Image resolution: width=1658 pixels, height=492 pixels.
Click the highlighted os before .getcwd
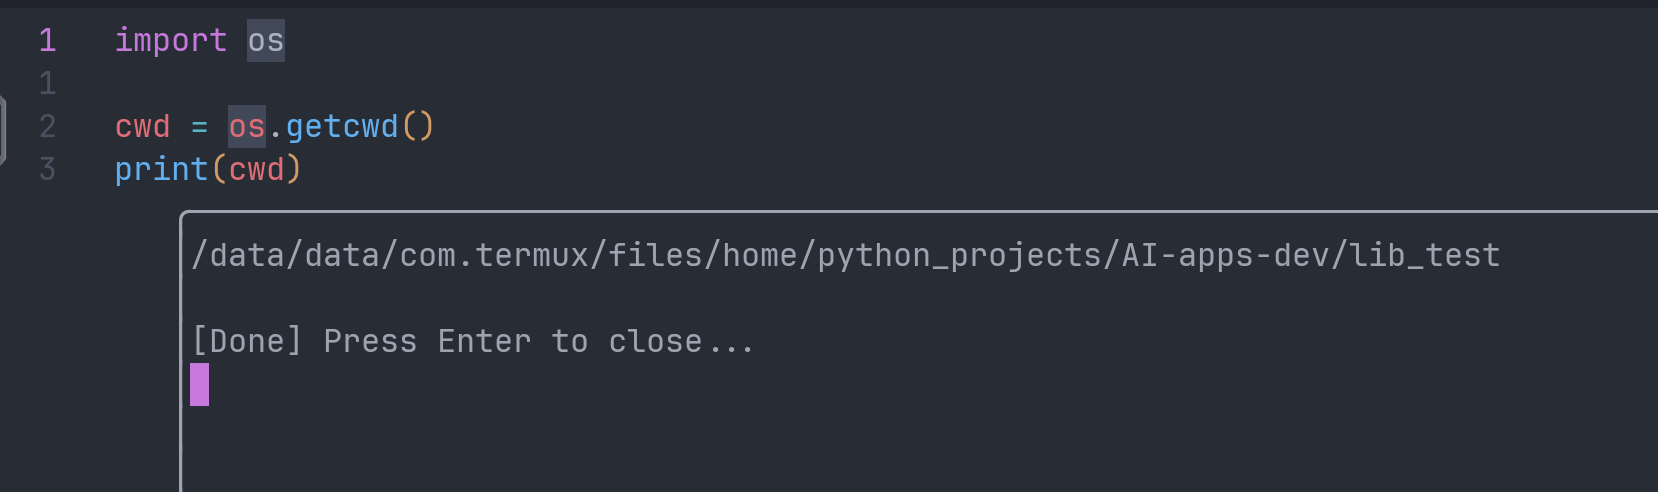coord(247,127)
